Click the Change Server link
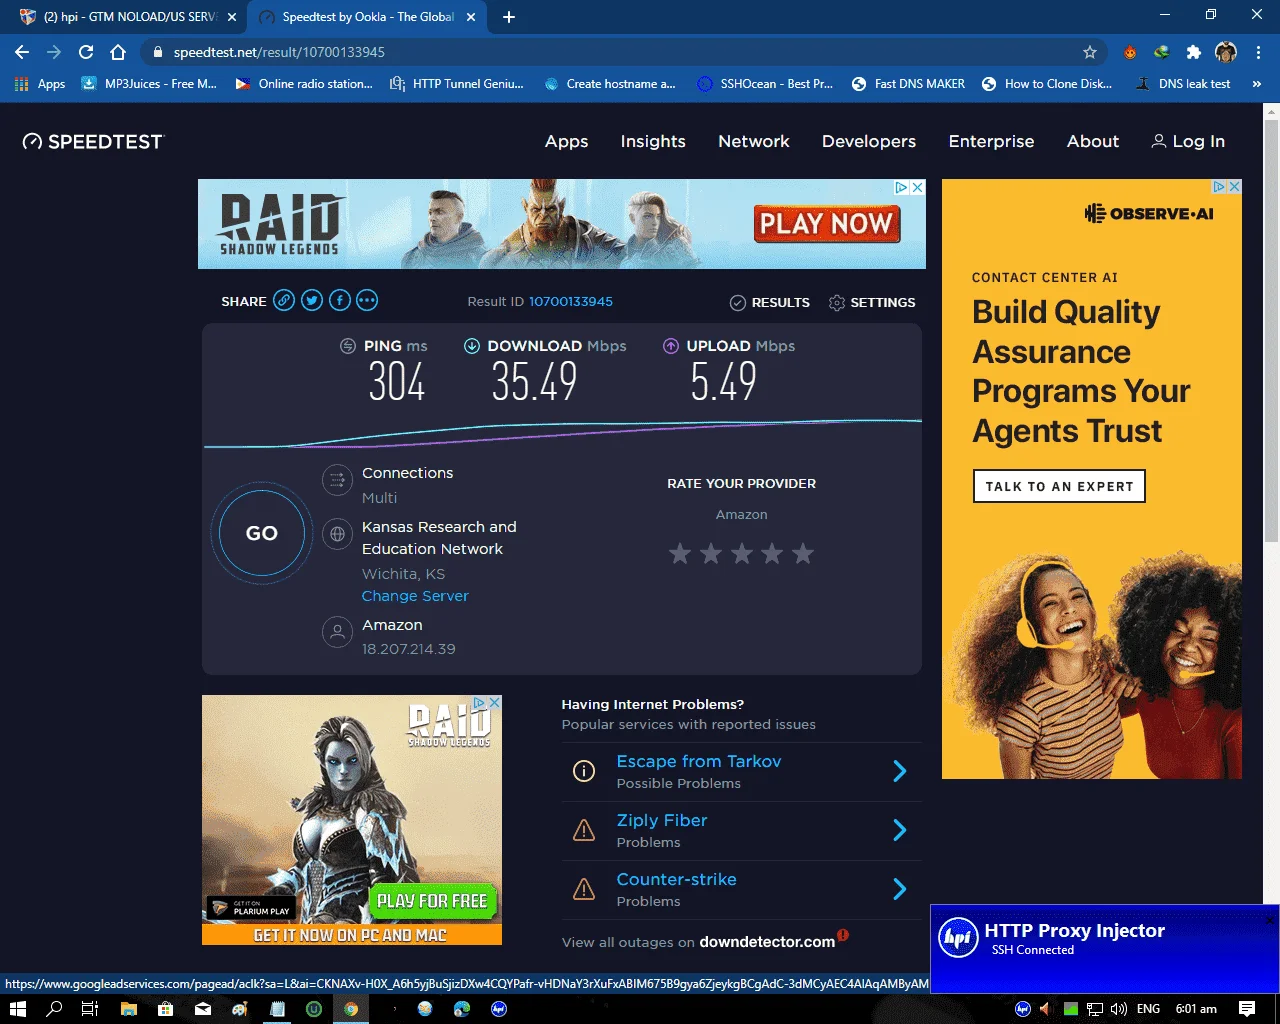The height and width of the screenshot is (1024, 1280). click(415, 596)
